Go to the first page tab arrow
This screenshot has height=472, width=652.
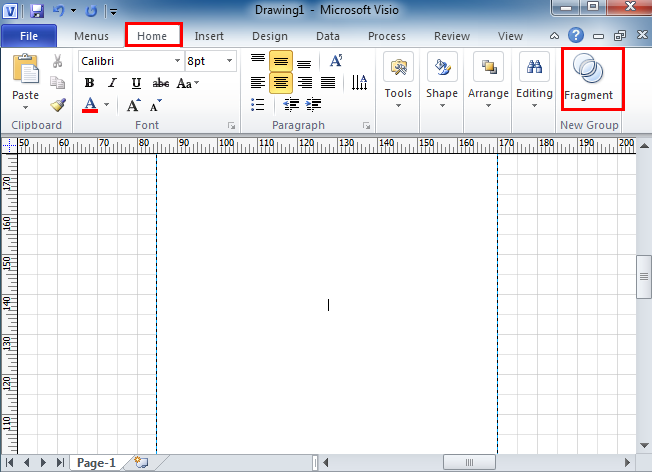point(9,462)
